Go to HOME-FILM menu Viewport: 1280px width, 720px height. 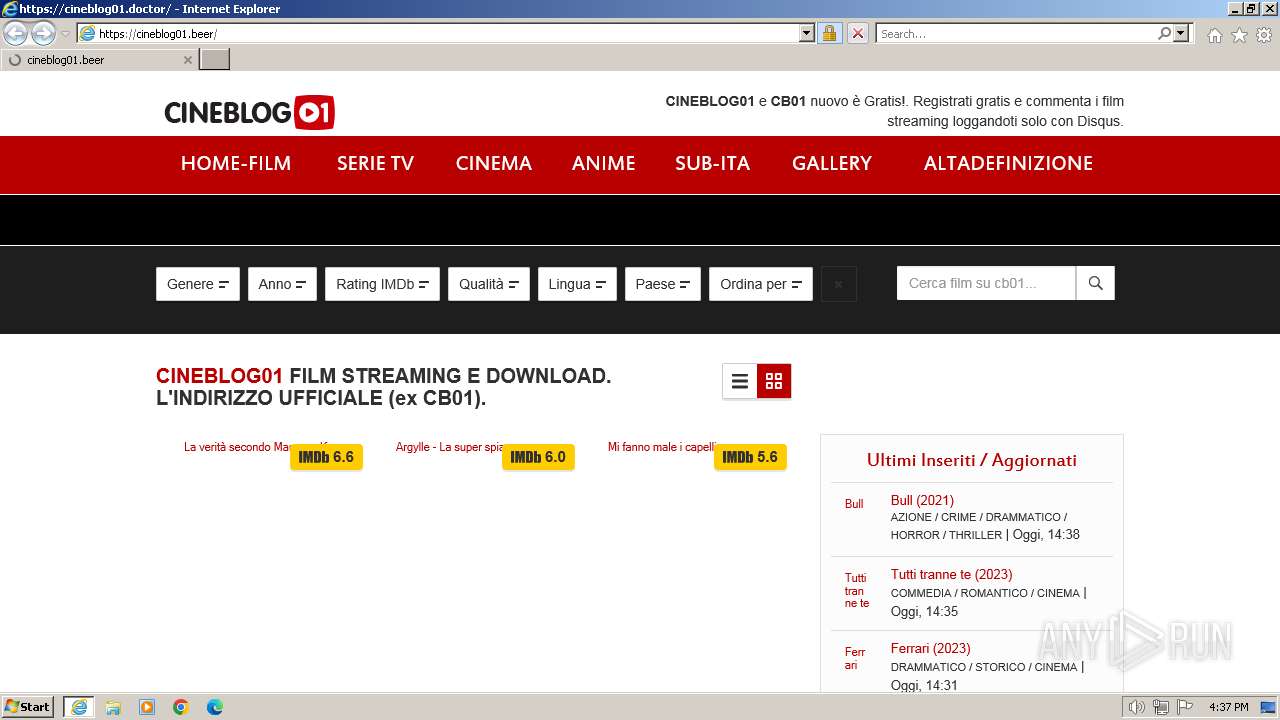[236, 163]
